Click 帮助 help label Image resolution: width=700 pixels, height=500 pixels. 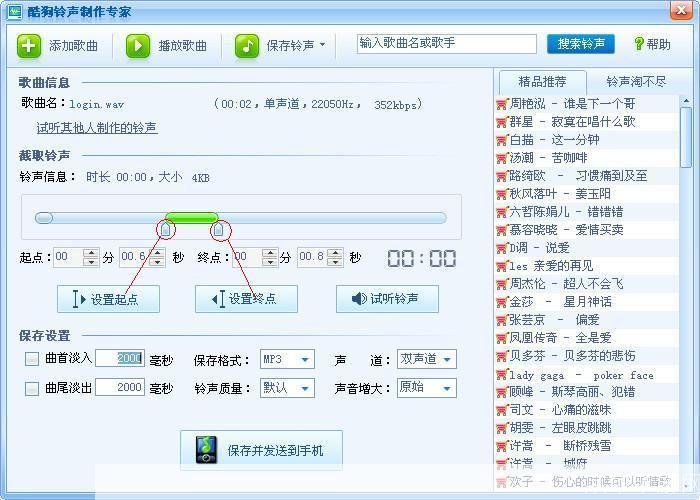coord(658,44)
